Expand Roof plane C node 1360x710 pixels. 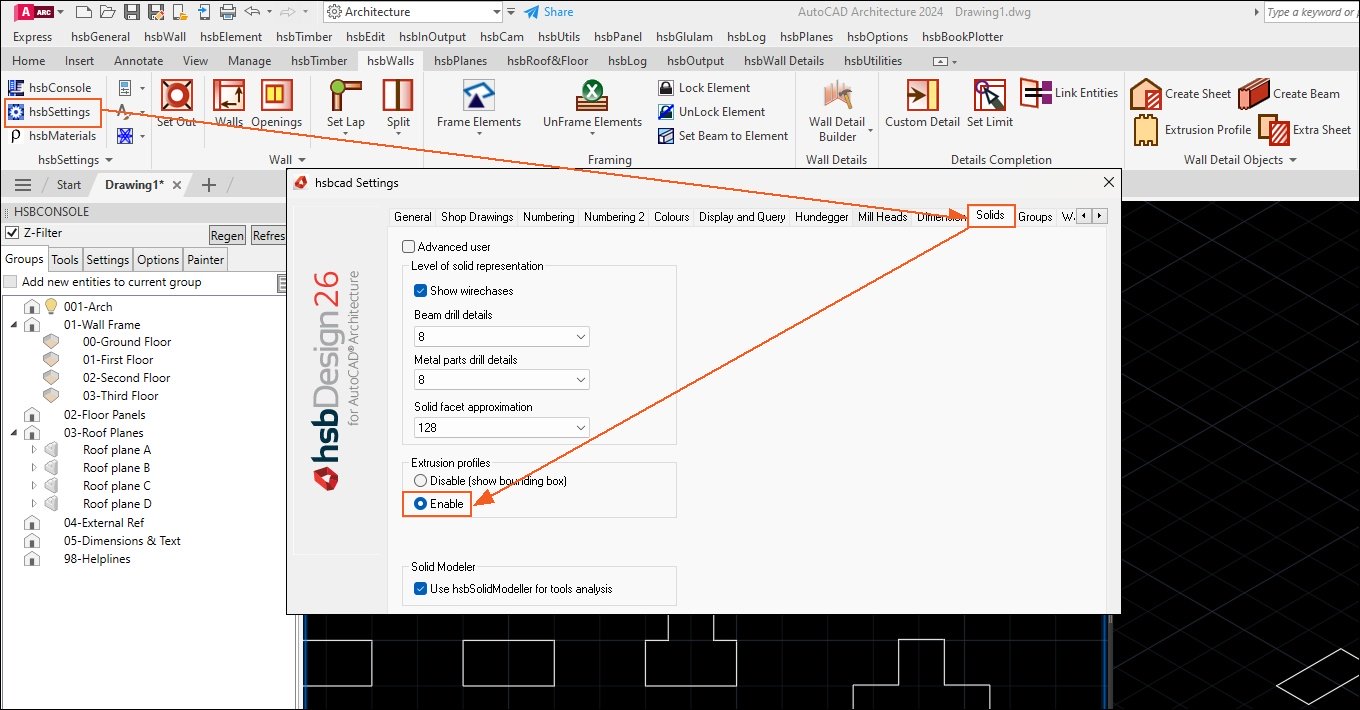(x=34, y=486)
